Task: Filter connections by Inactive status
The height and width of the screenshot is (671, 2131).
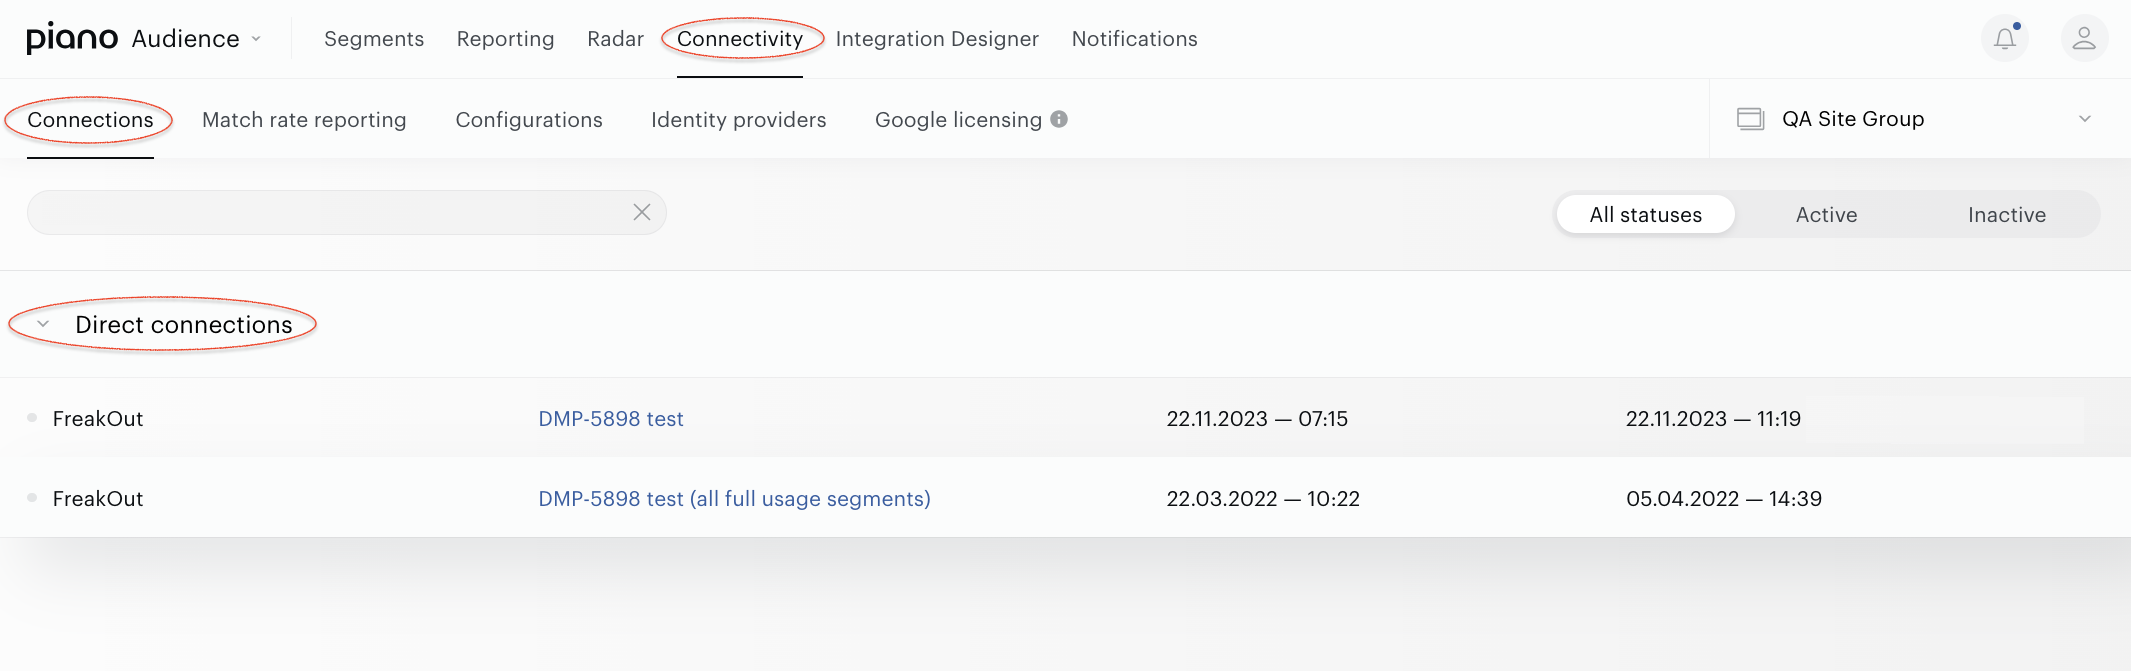Action: 2006,214
